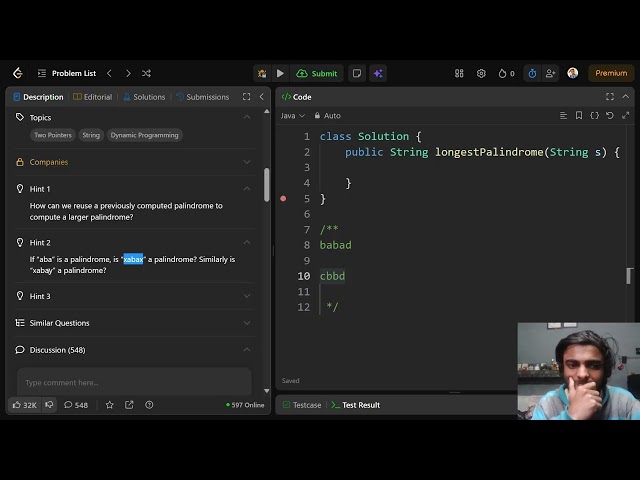Collapse the Discussion (548) section
Image resolution: width=640 pixels, height=480 pixels.
pyautogui.click(x=247, y=350)
